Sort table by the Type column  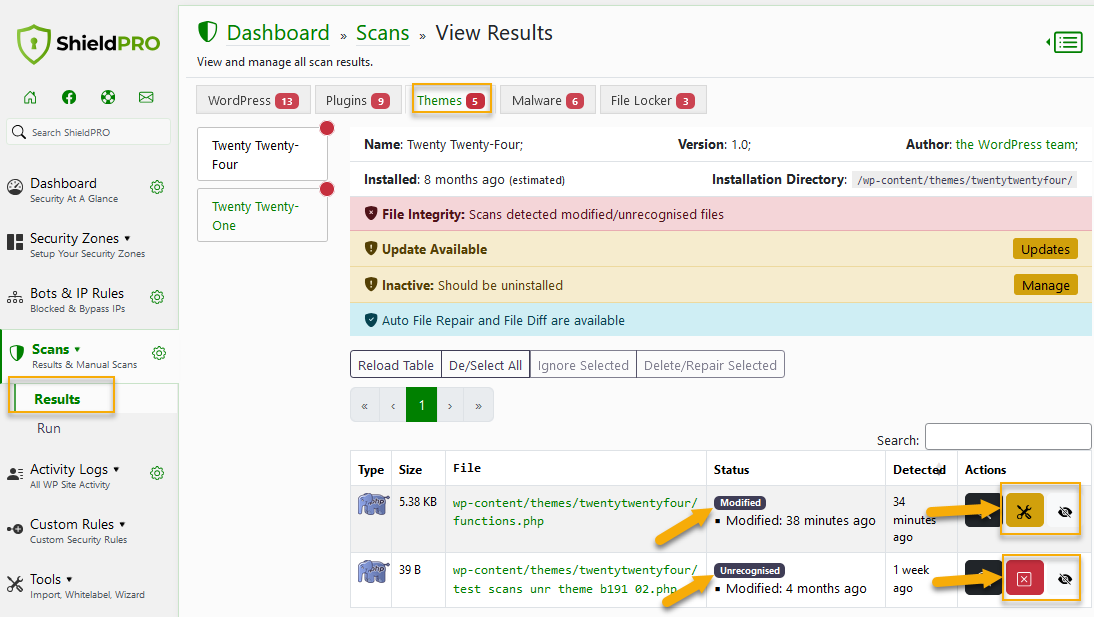click(370, 470)
